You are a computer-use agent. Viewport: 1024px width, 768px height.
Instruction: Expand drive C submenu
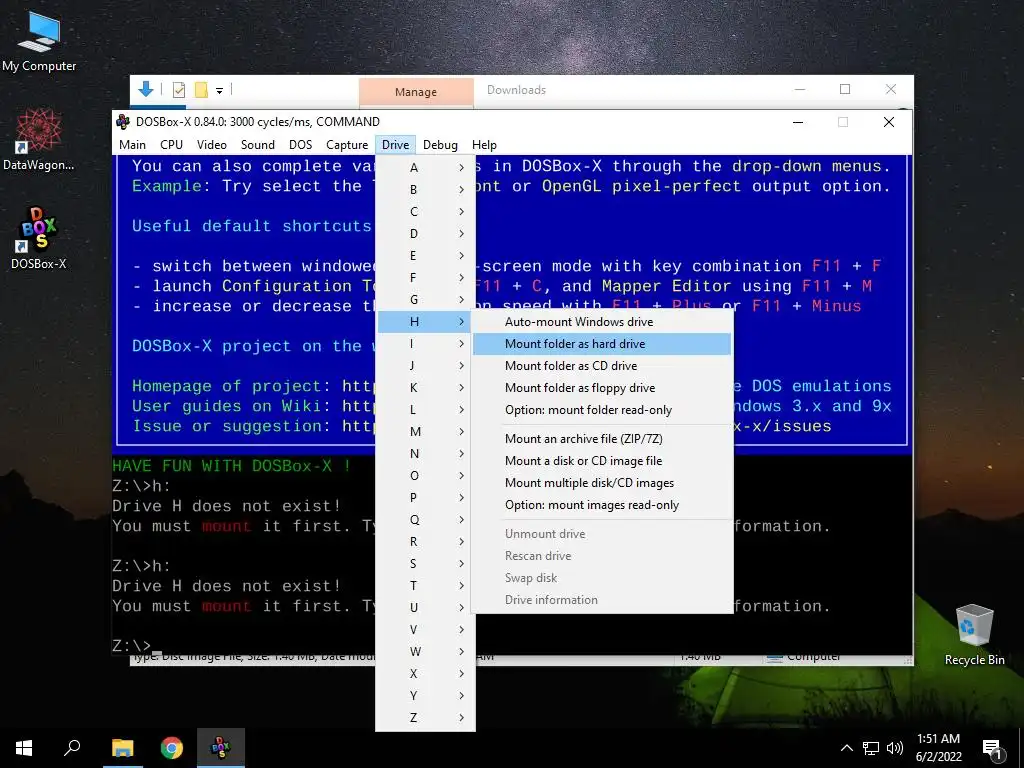click(x=425, y=212)
